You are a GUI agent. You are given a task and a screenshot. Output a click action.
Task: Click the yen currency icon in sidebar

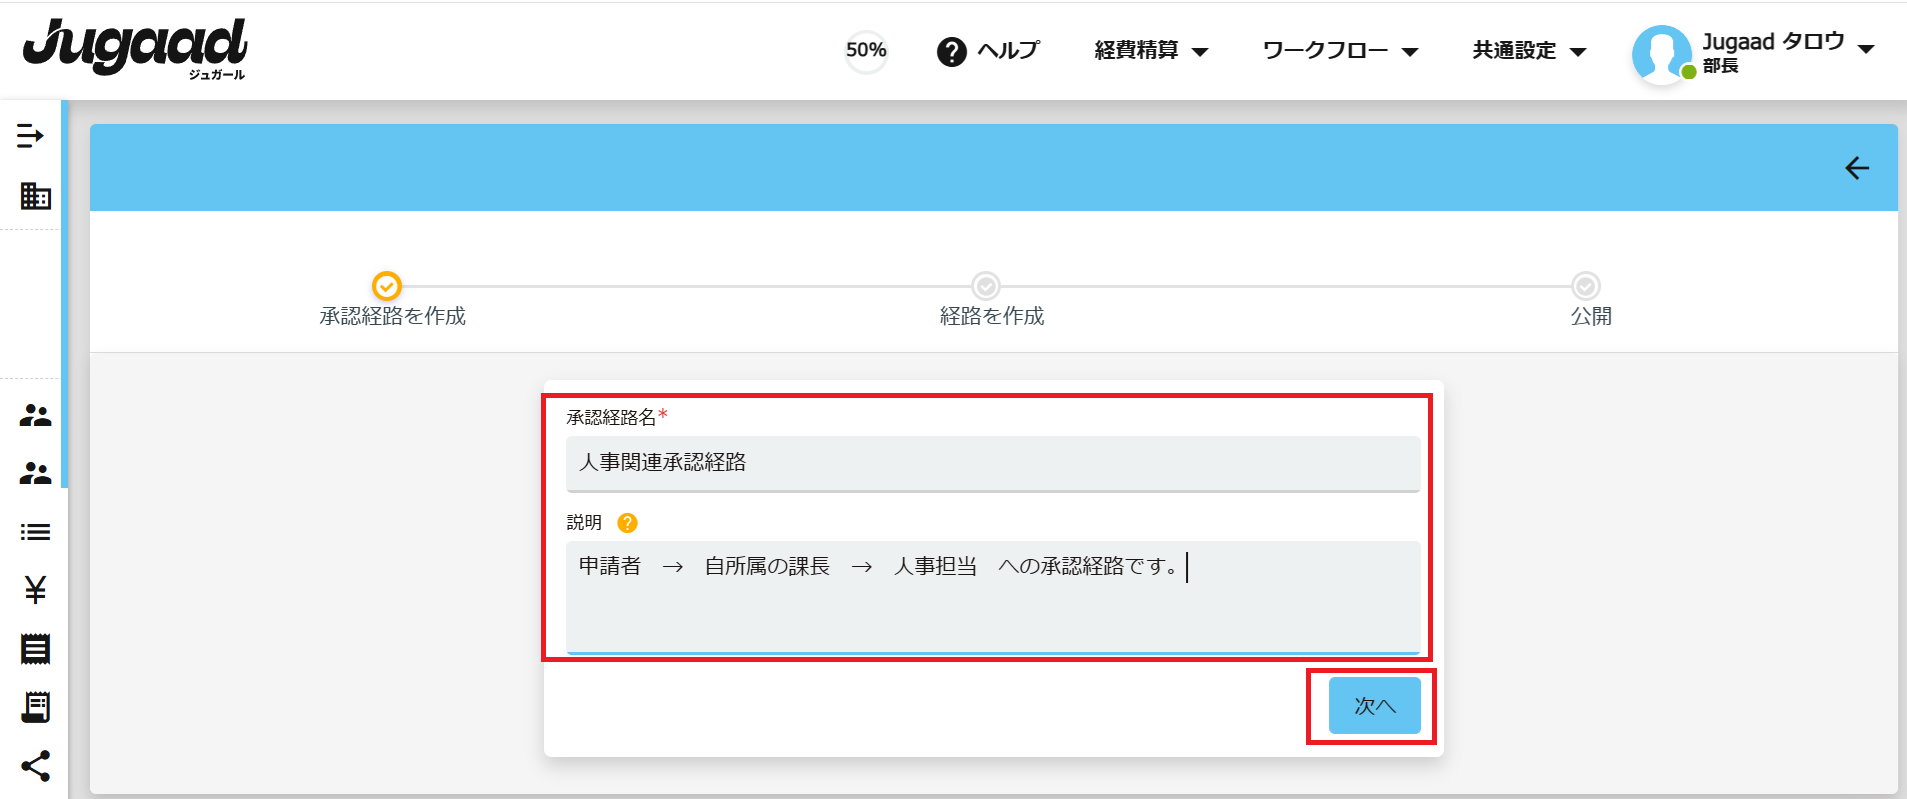[35, 590]
